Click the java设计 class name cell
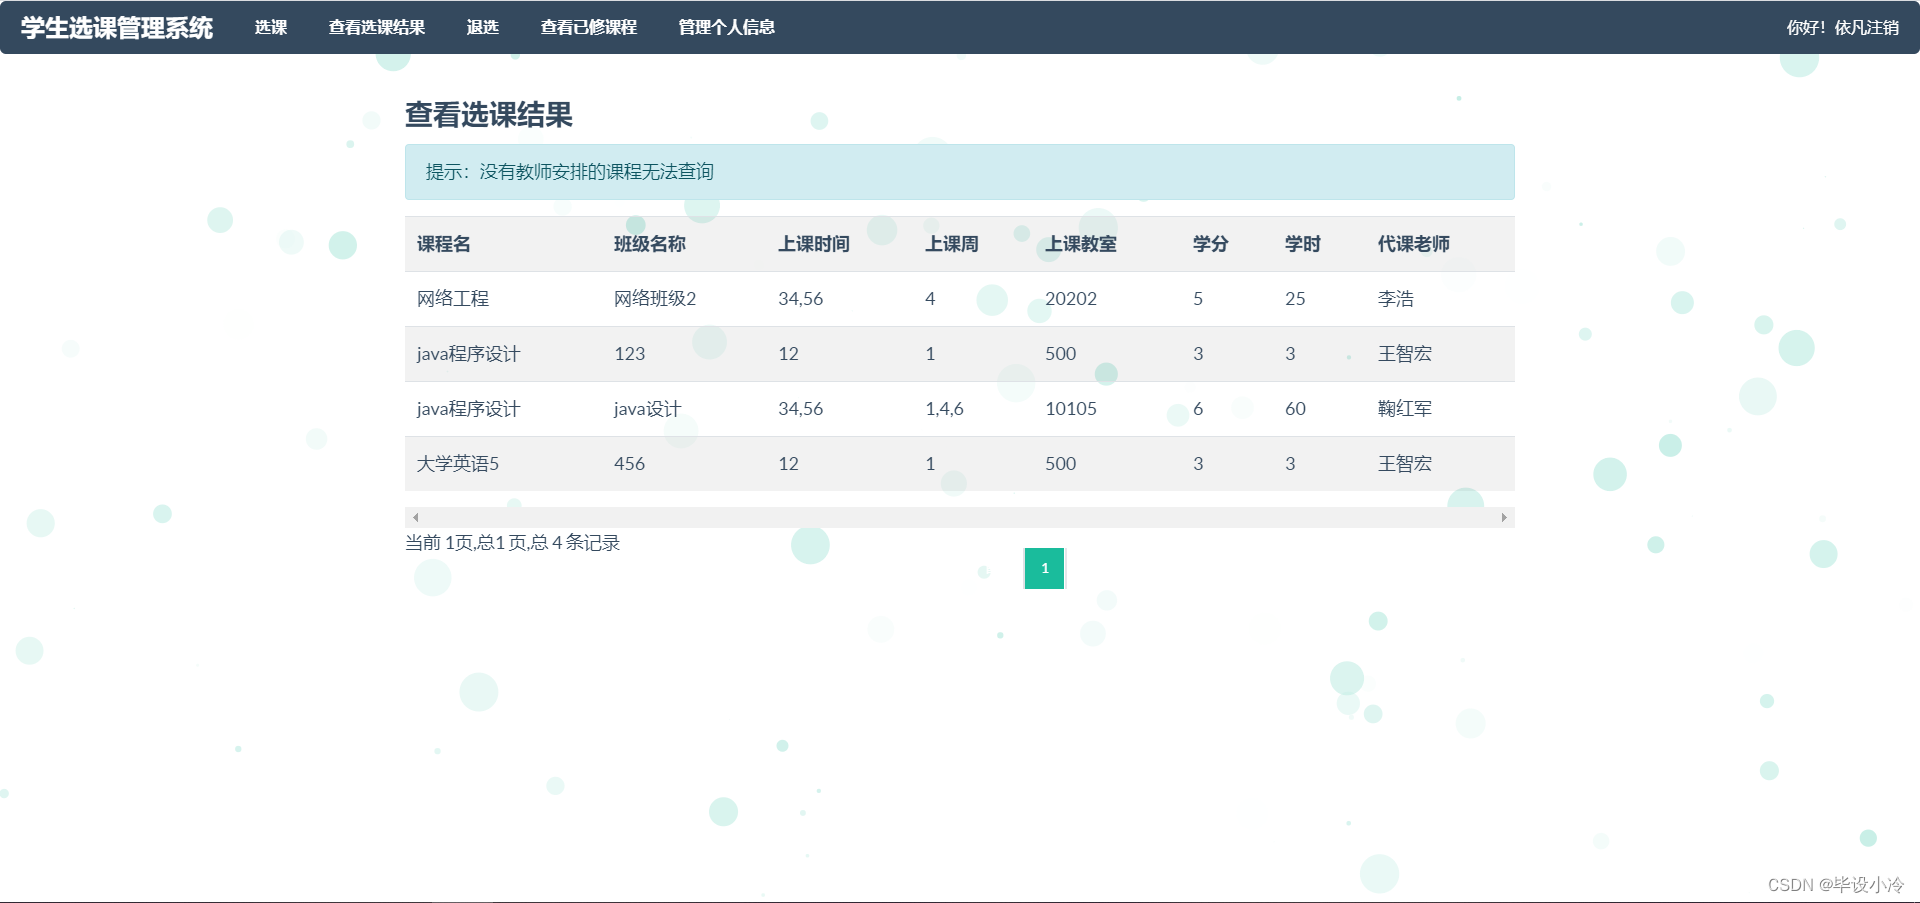Screen dimensions: 1920x903 point(646,408)
